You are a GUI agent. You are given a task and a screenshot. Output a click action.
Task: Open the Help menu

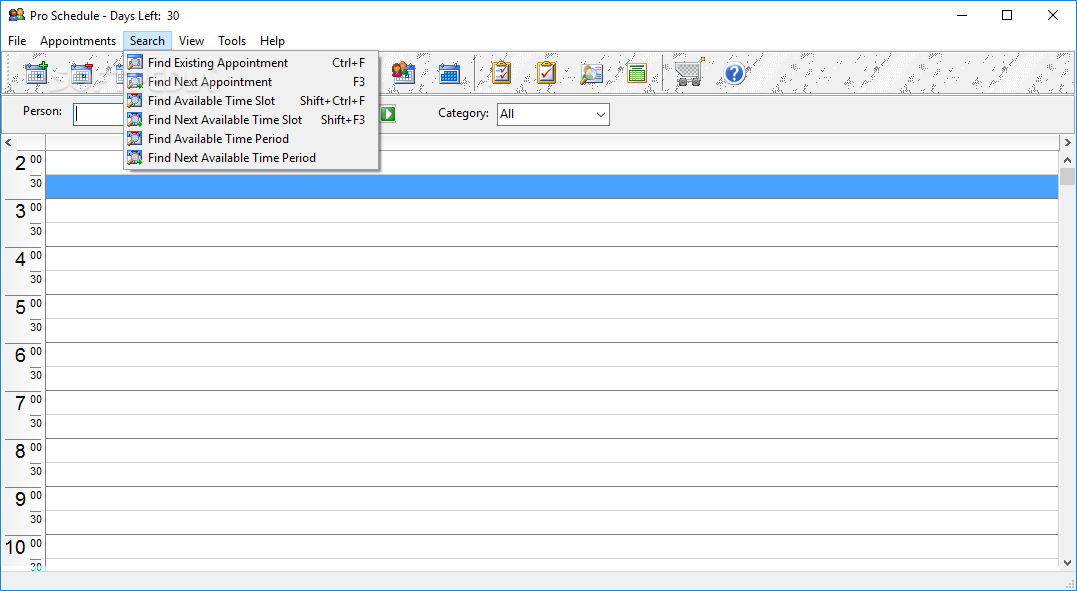(272, 41)
